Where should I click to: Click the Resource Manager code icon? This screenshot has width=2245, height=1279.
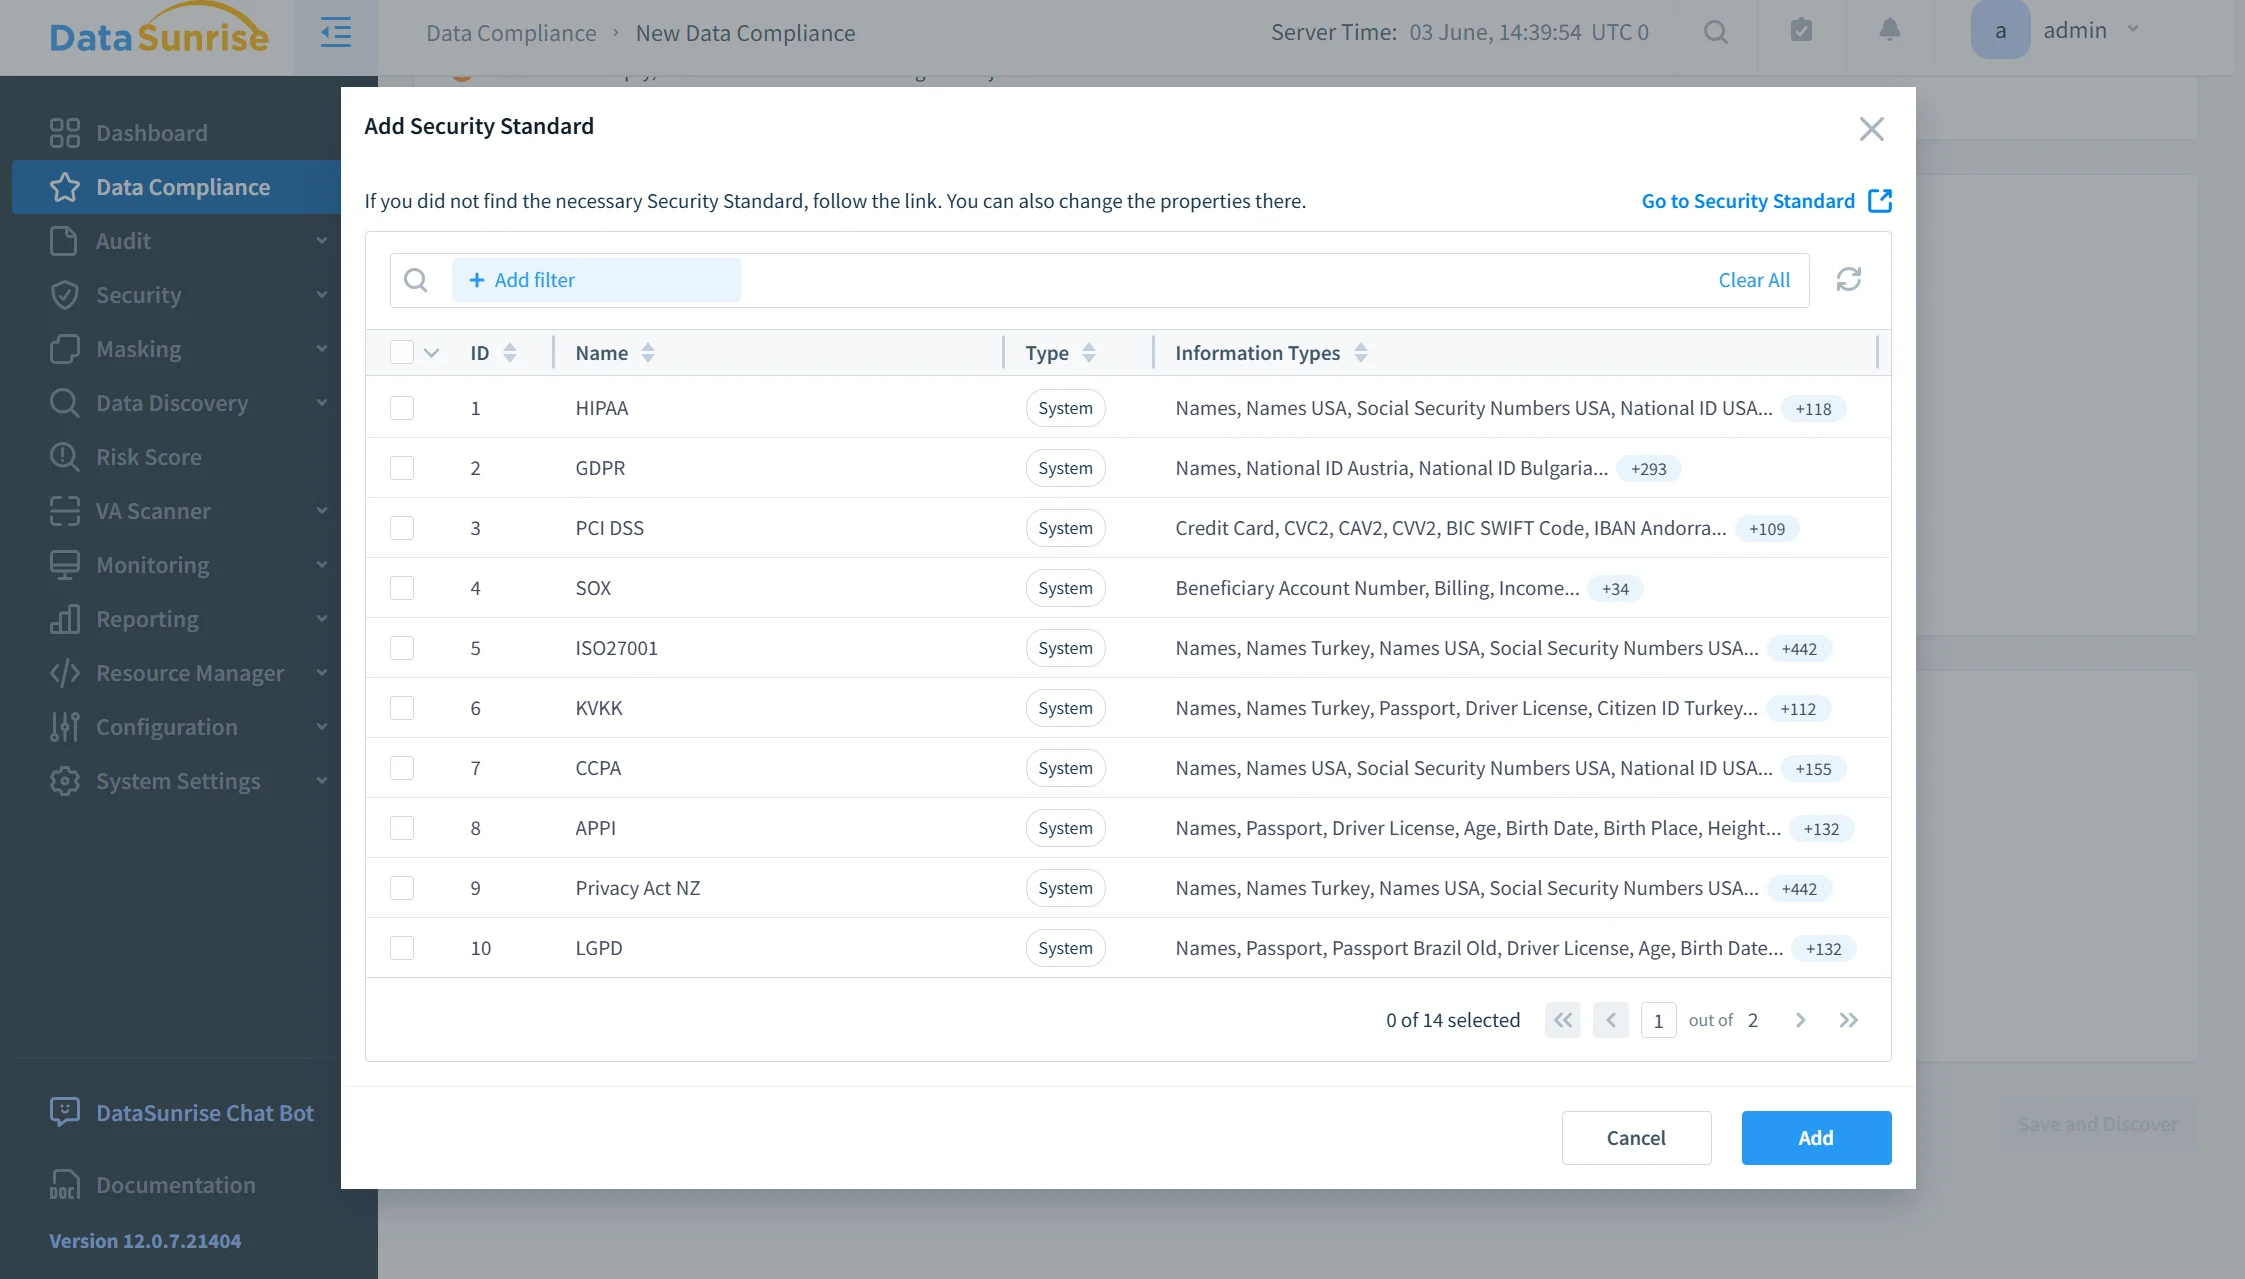(x=65, y=673)
